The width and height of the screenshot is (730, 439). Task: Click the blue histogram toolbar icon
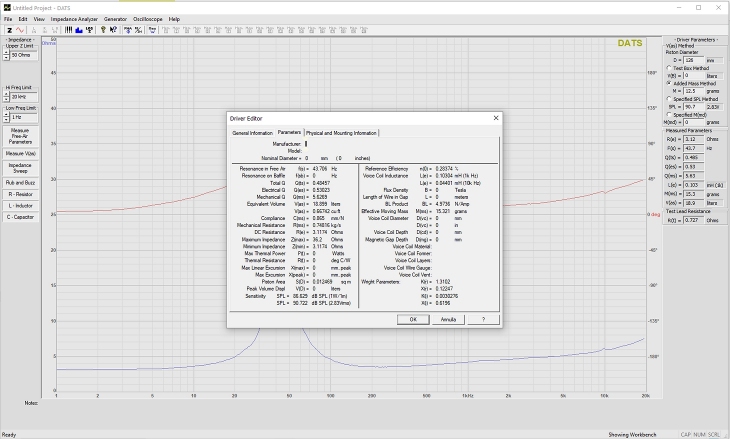[79, 30]
